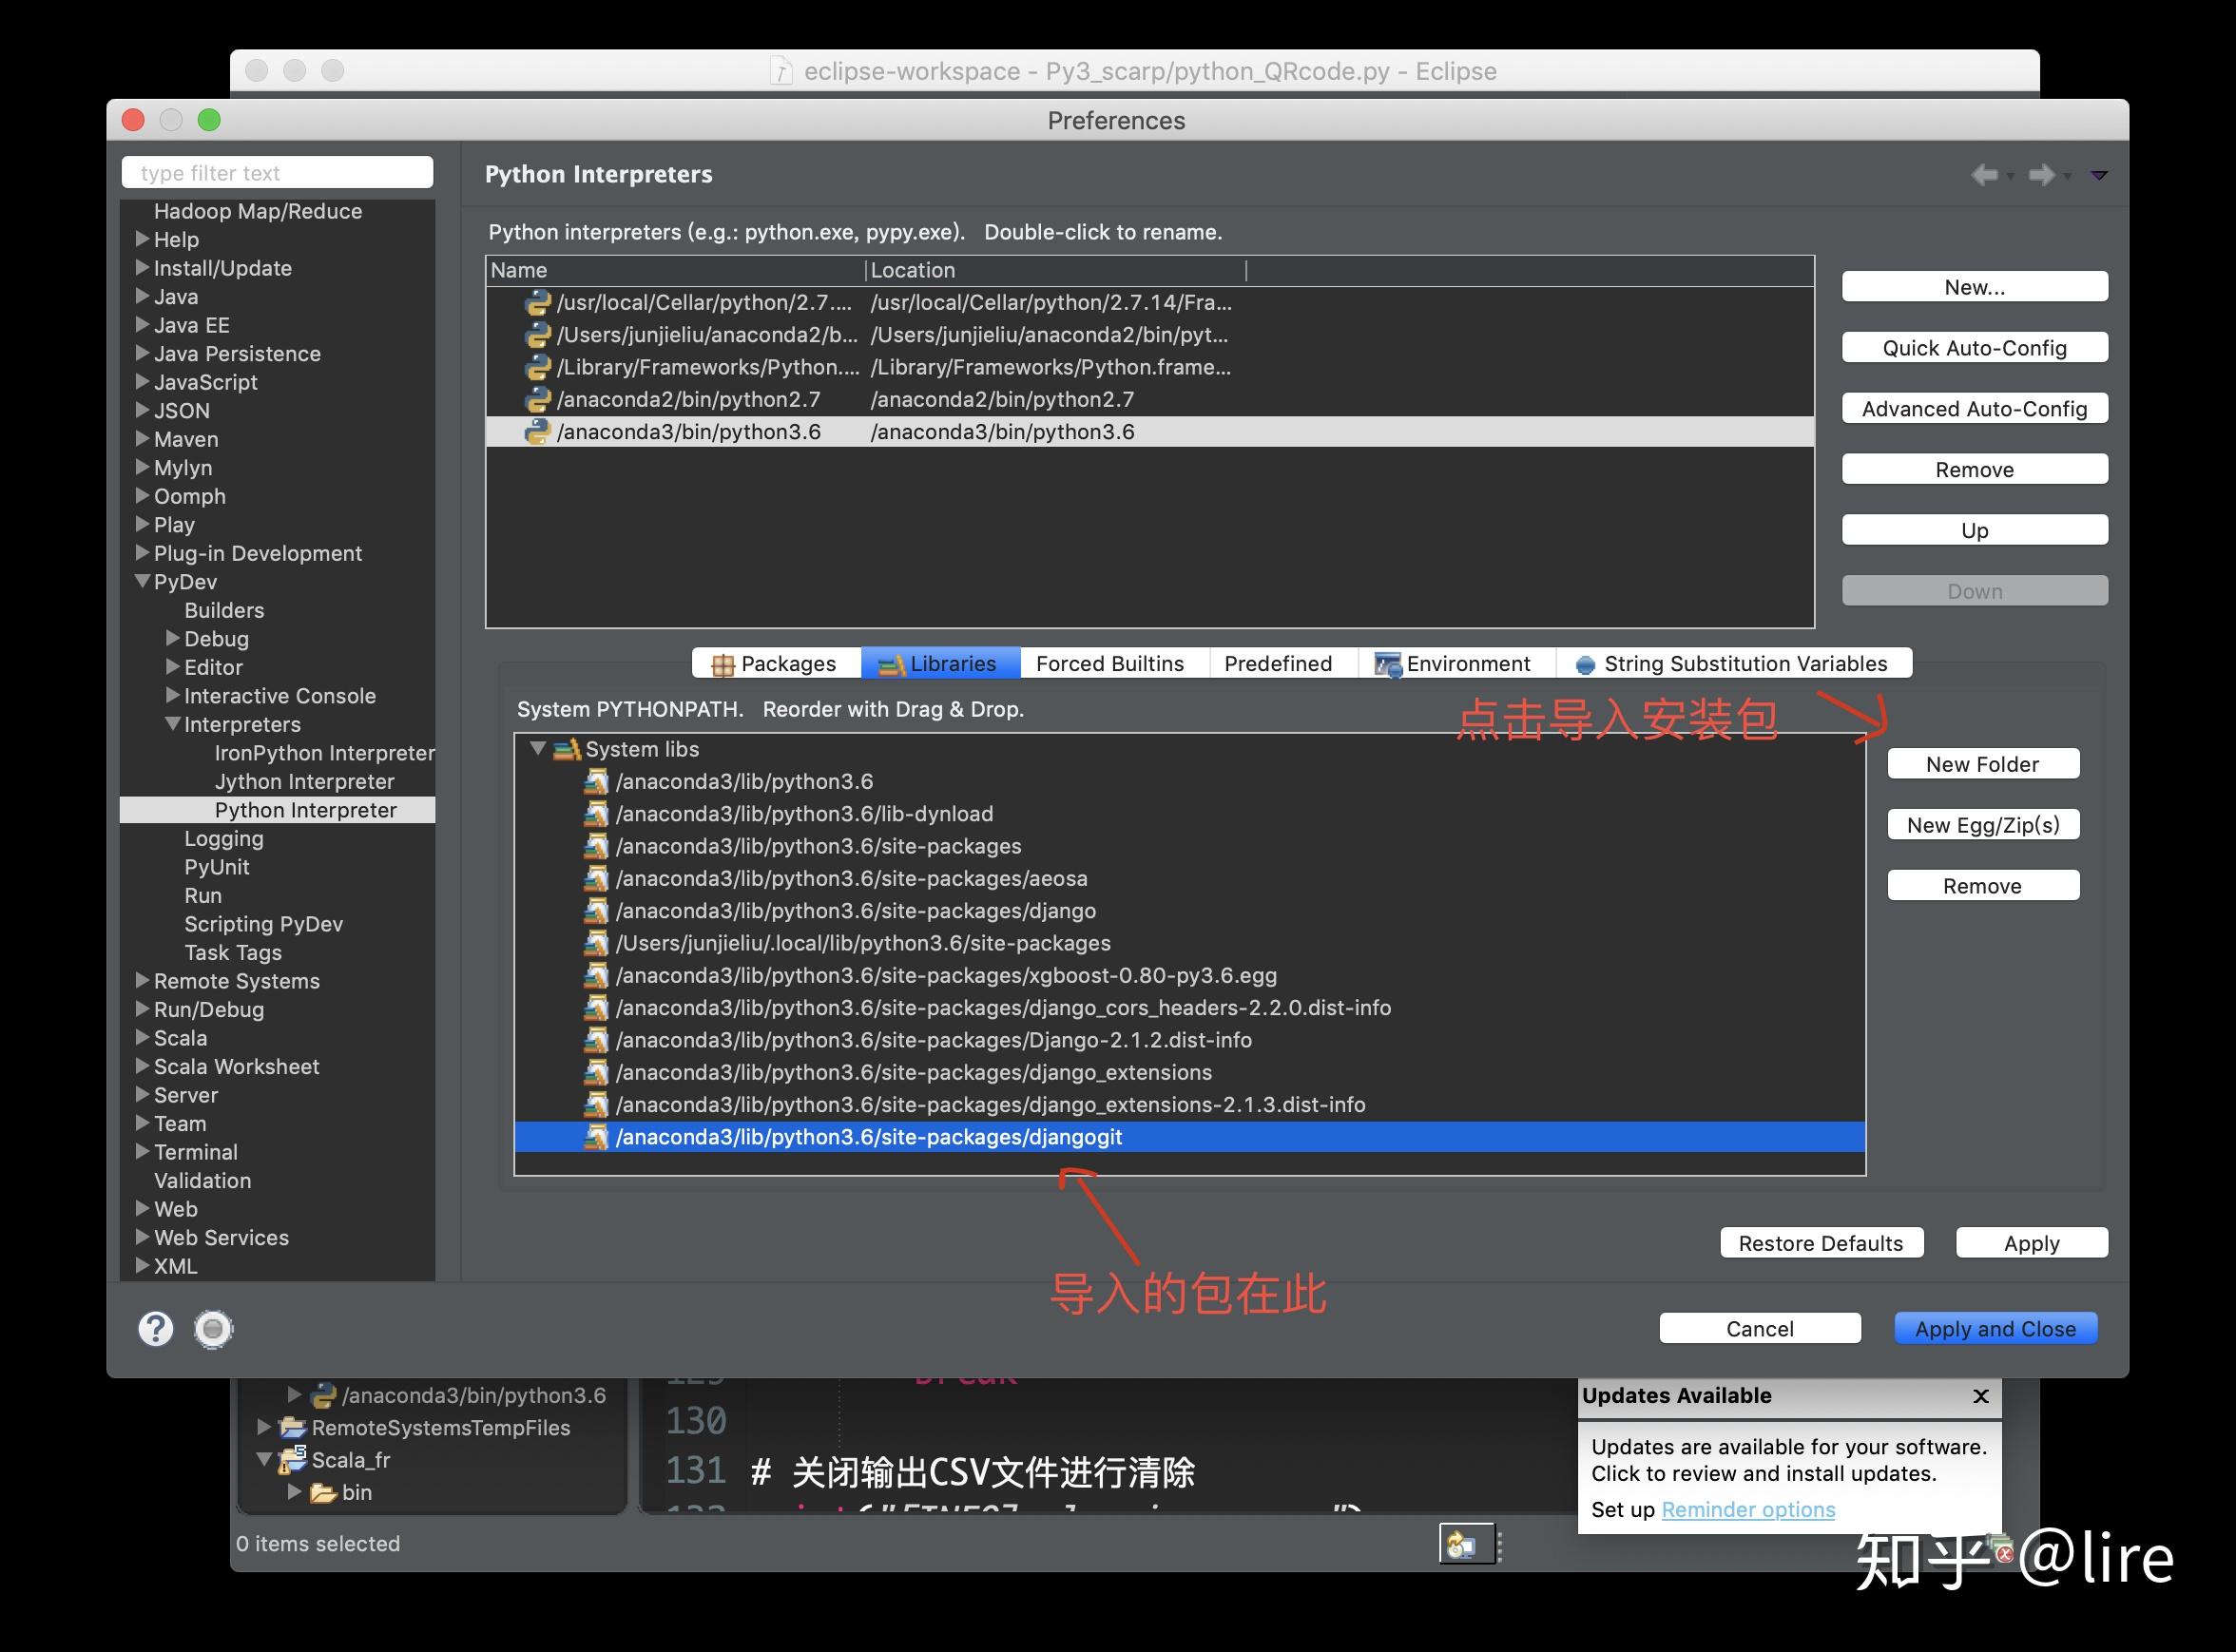Open the preferences view menu triangle

(2099, 175)
